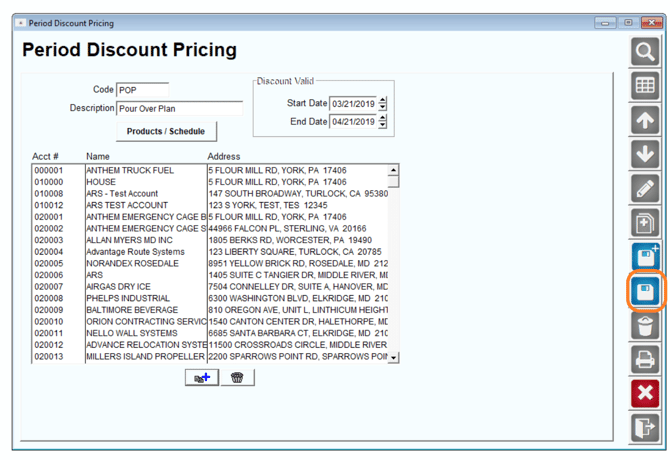
Task: Click the save-as-new disk plus icon
Action: (645, 257)
